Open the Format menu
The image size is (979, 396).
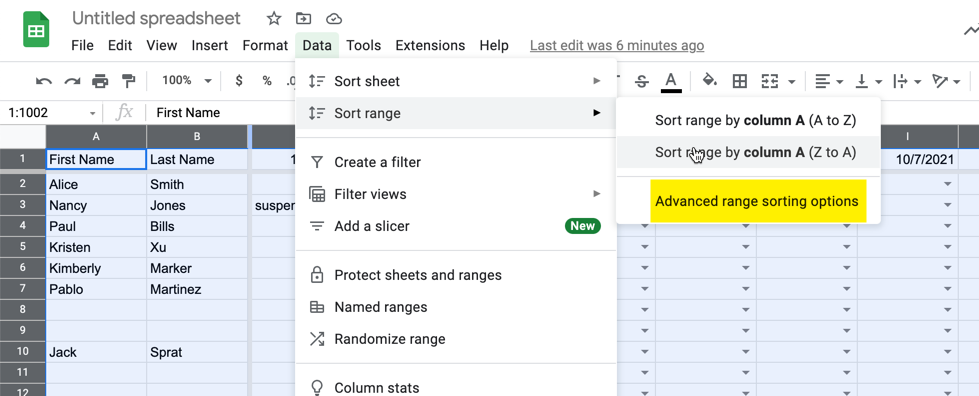click(265, 46)
